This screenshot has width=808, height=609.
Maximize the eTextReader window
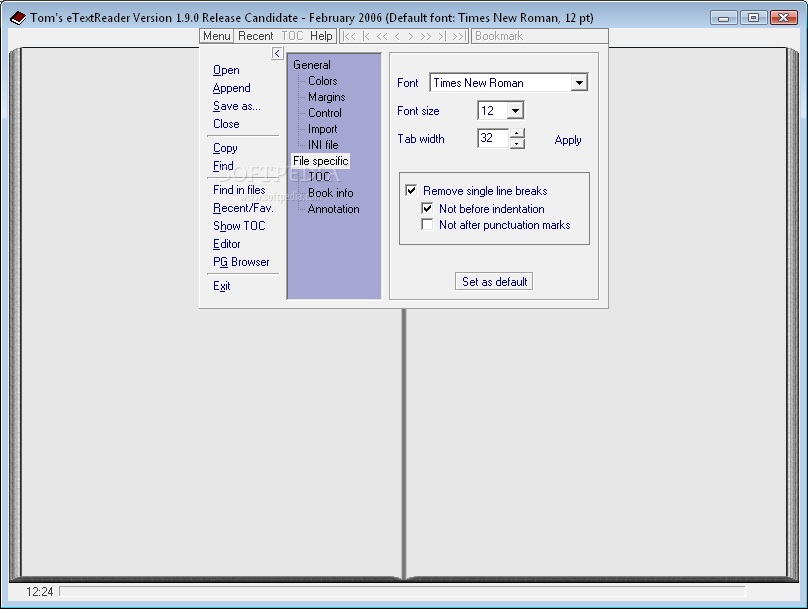click(x=753, y=18)
